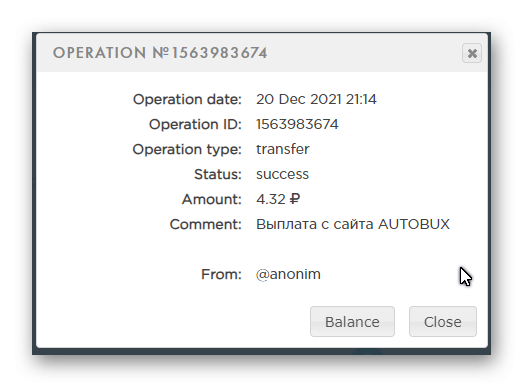Click the Close button at bottom

click(x=443, y=322)
